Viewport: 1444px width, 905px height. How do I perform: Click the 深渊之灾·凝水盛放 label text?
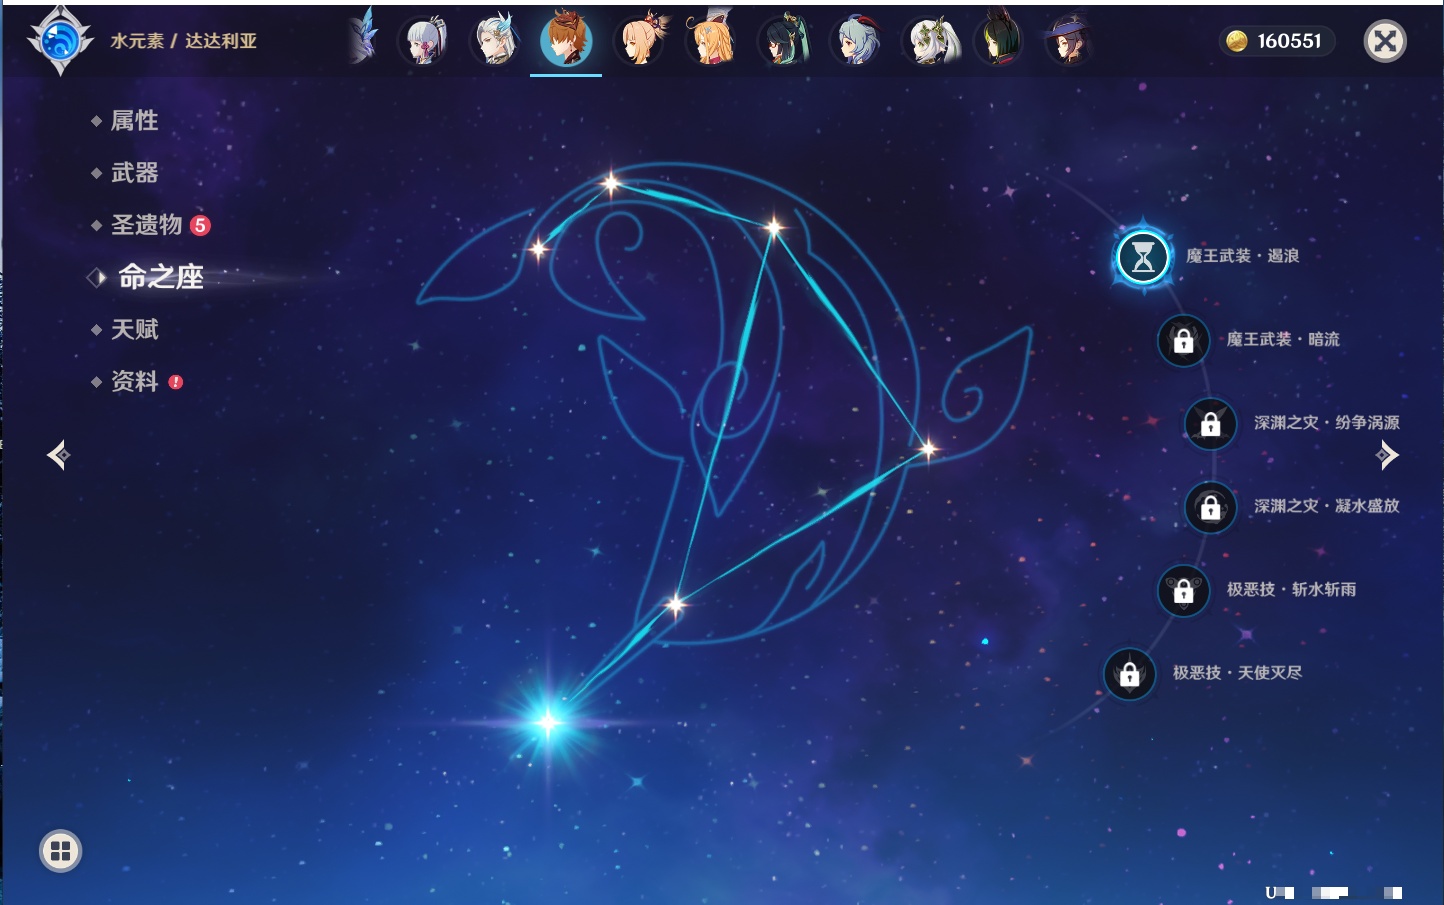pyautogui.click(x=1327, y=506)
